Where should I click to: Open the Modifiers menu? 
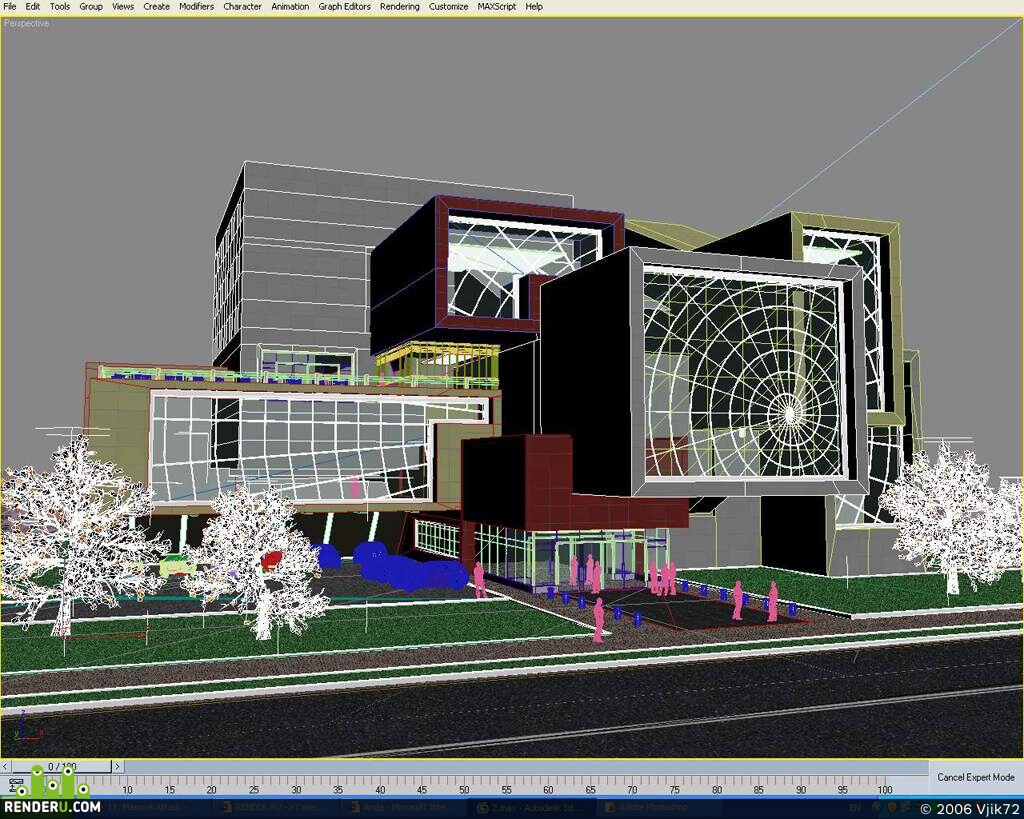click(197, 7)
